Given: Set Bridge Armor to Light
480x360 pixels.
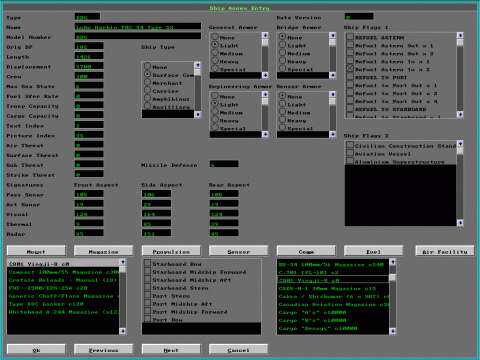Looking at the screenshot, I should pos(292,45).
